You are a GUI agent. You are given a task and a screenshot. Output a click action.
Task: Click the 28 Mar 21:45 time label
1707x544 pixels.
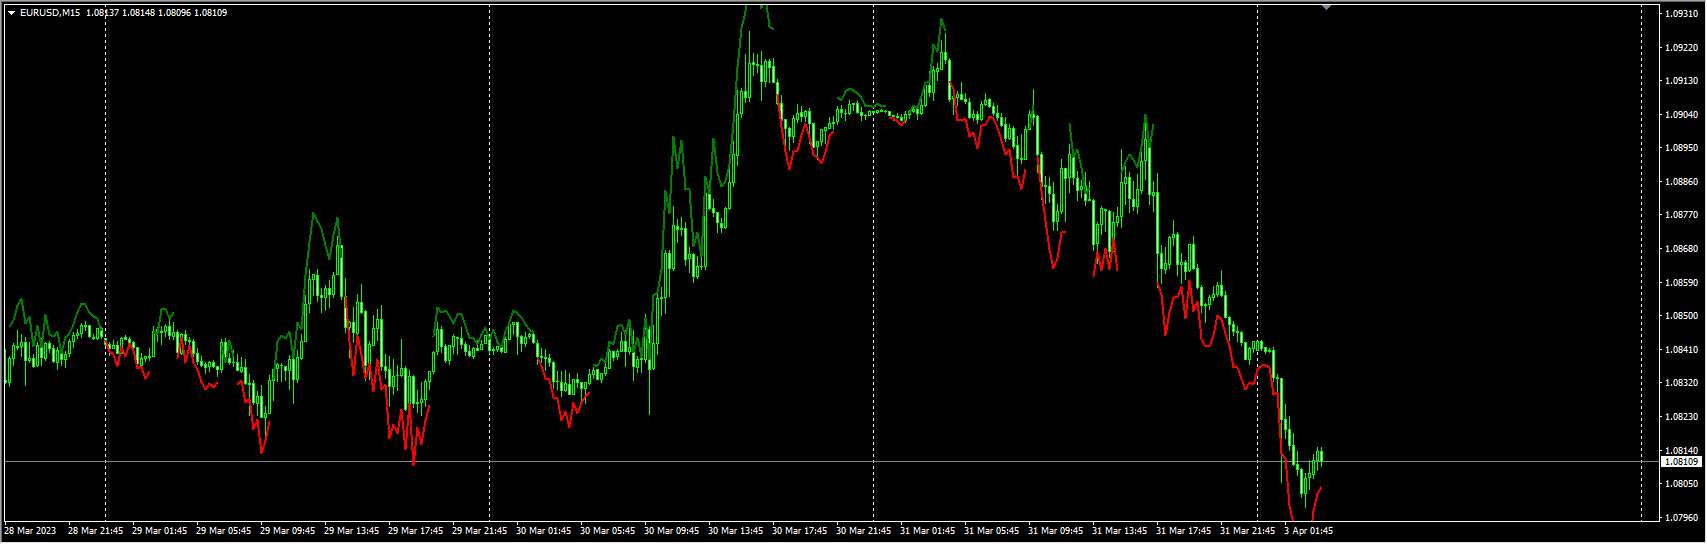[96, 531]
